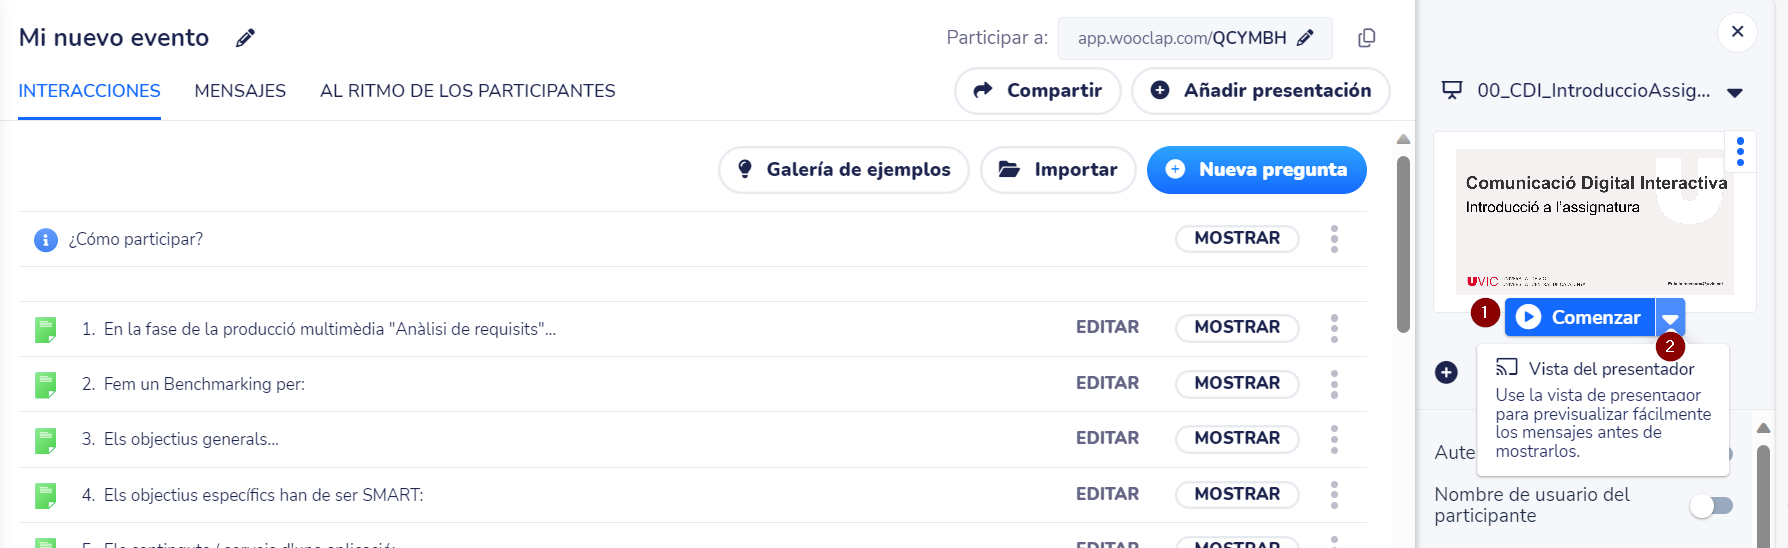Image resolution: width=1788 pixels, height=548 pixels.
Task: Open AL RITMO DE LOS PARTICIPANTES tab
Action: (467, 91)
